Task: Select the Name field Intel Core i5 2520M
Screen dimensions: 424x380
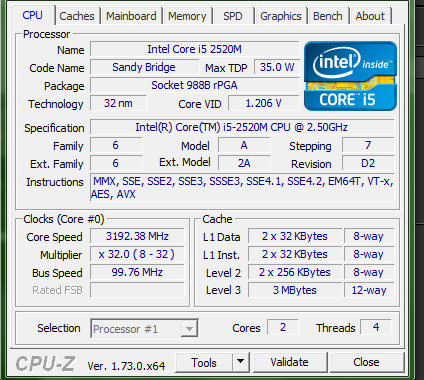Action: click(x=194, y=49)
